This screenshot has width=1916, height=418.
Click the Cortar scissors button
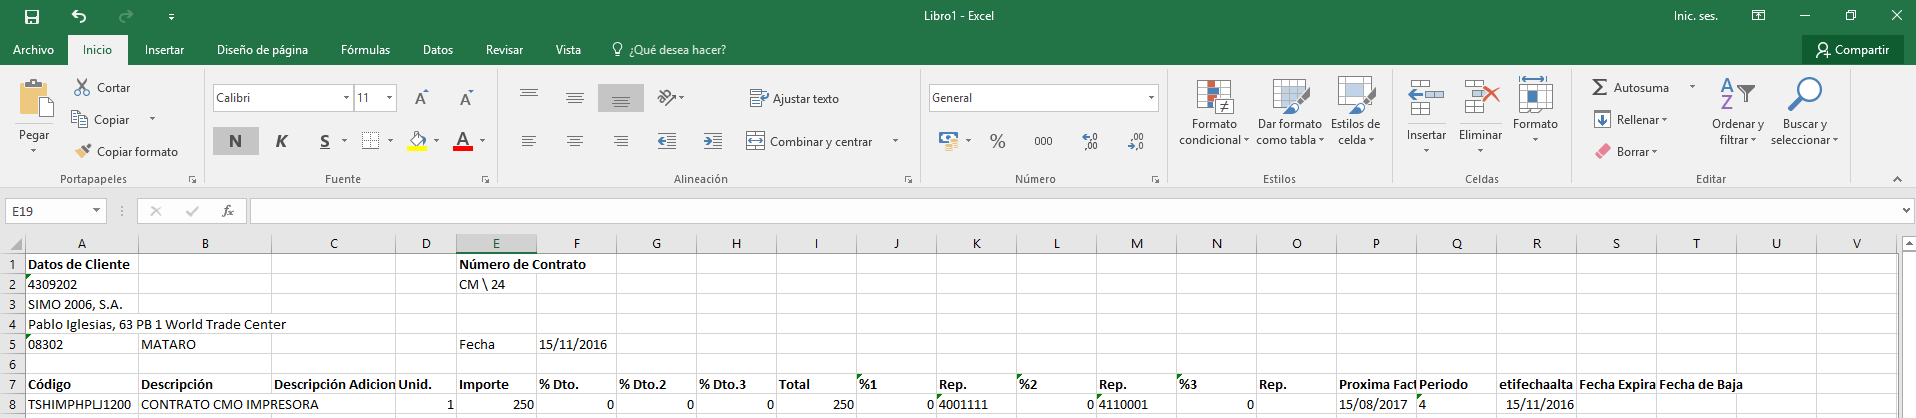(x=102, y=88)
